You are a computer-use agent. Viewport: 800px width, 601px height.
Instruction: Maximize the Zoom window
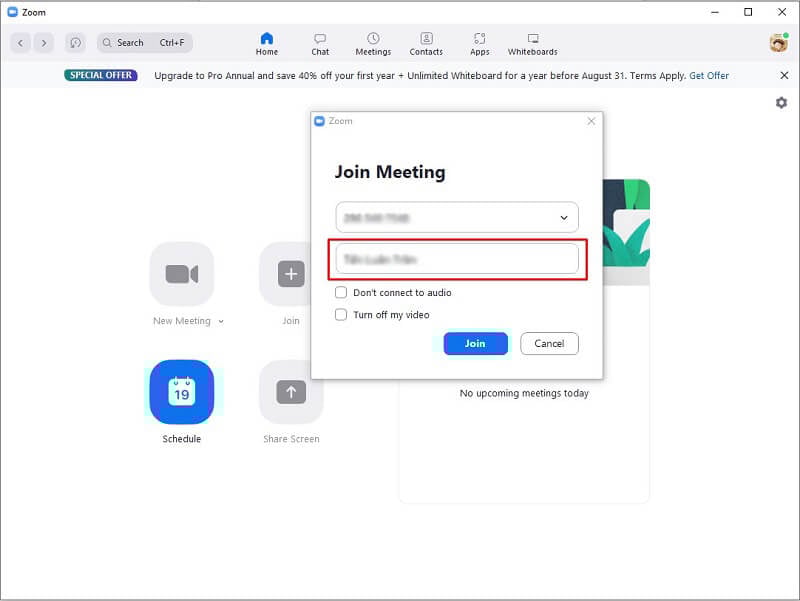coord(748,12)
